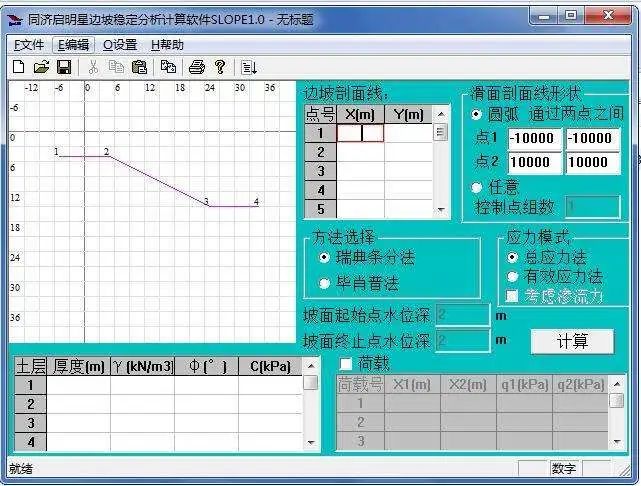Click the sort list icon in toolbar

[249, 67]
